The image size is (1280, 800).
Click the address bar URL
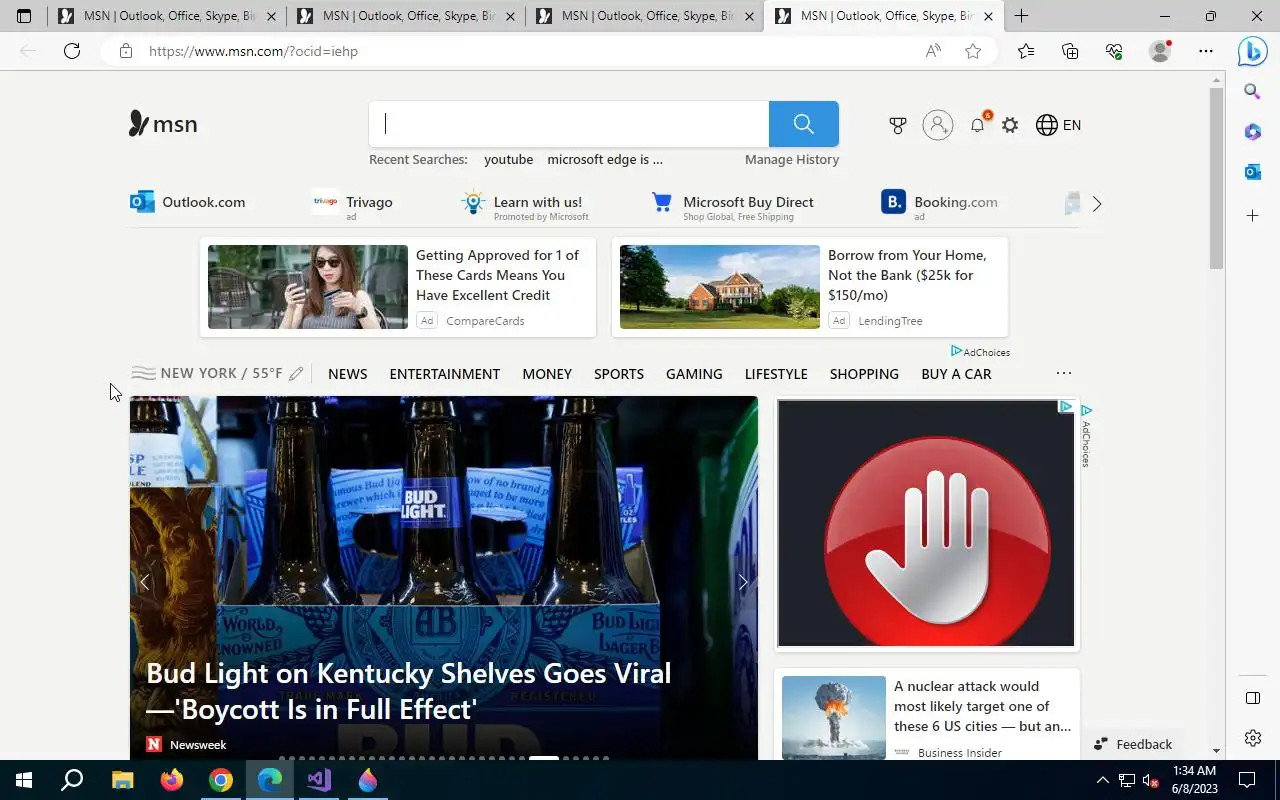(x=253, y=51)
